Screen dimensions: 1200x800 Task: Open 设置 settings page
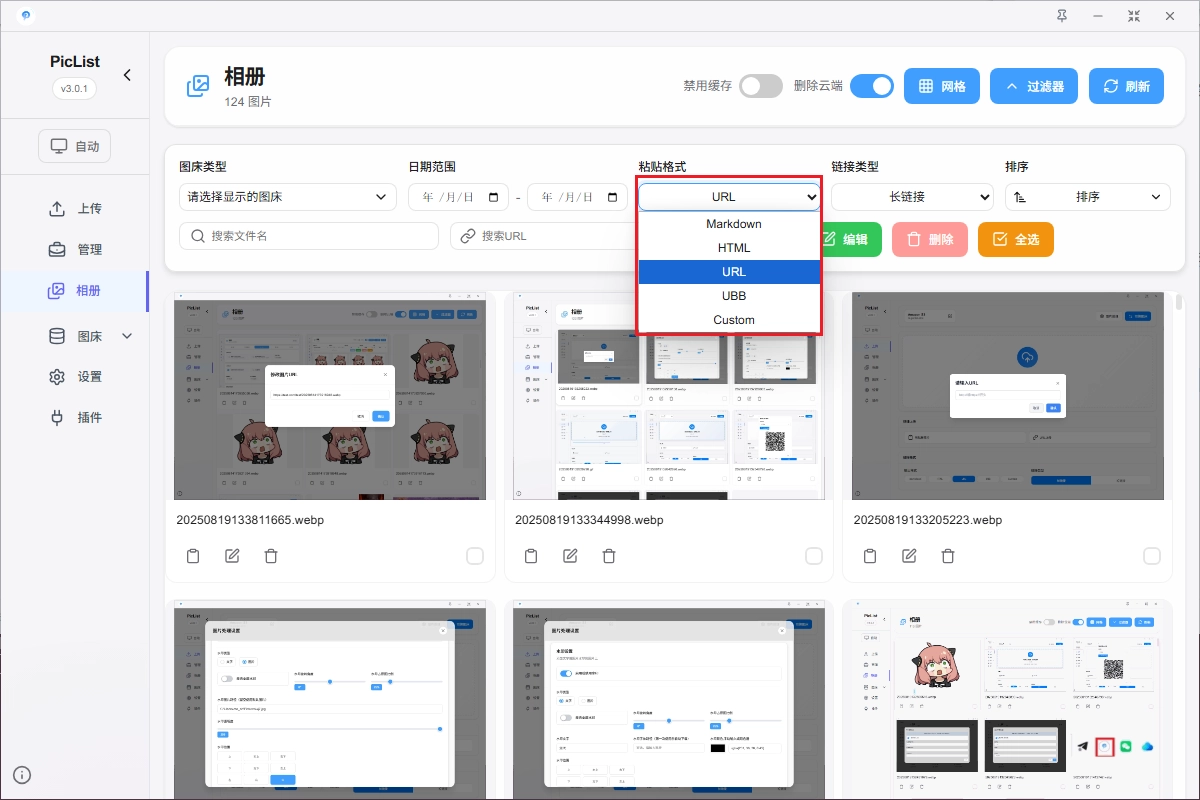[74, 377]
